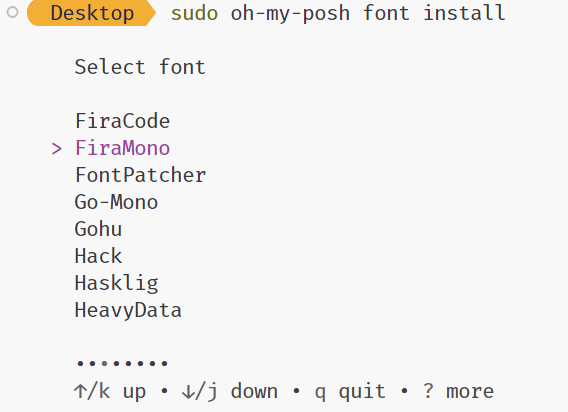Click the first pagination dot
The width and height of the screenshot is (568, 412).
pyautogui.click(x=80, y=363)
